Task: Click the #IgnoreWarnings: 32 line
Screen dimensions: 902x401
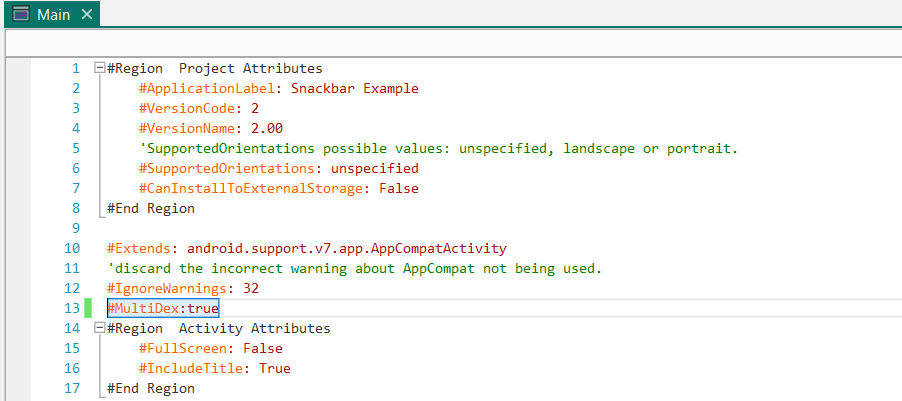Action: tap(183, 289)
